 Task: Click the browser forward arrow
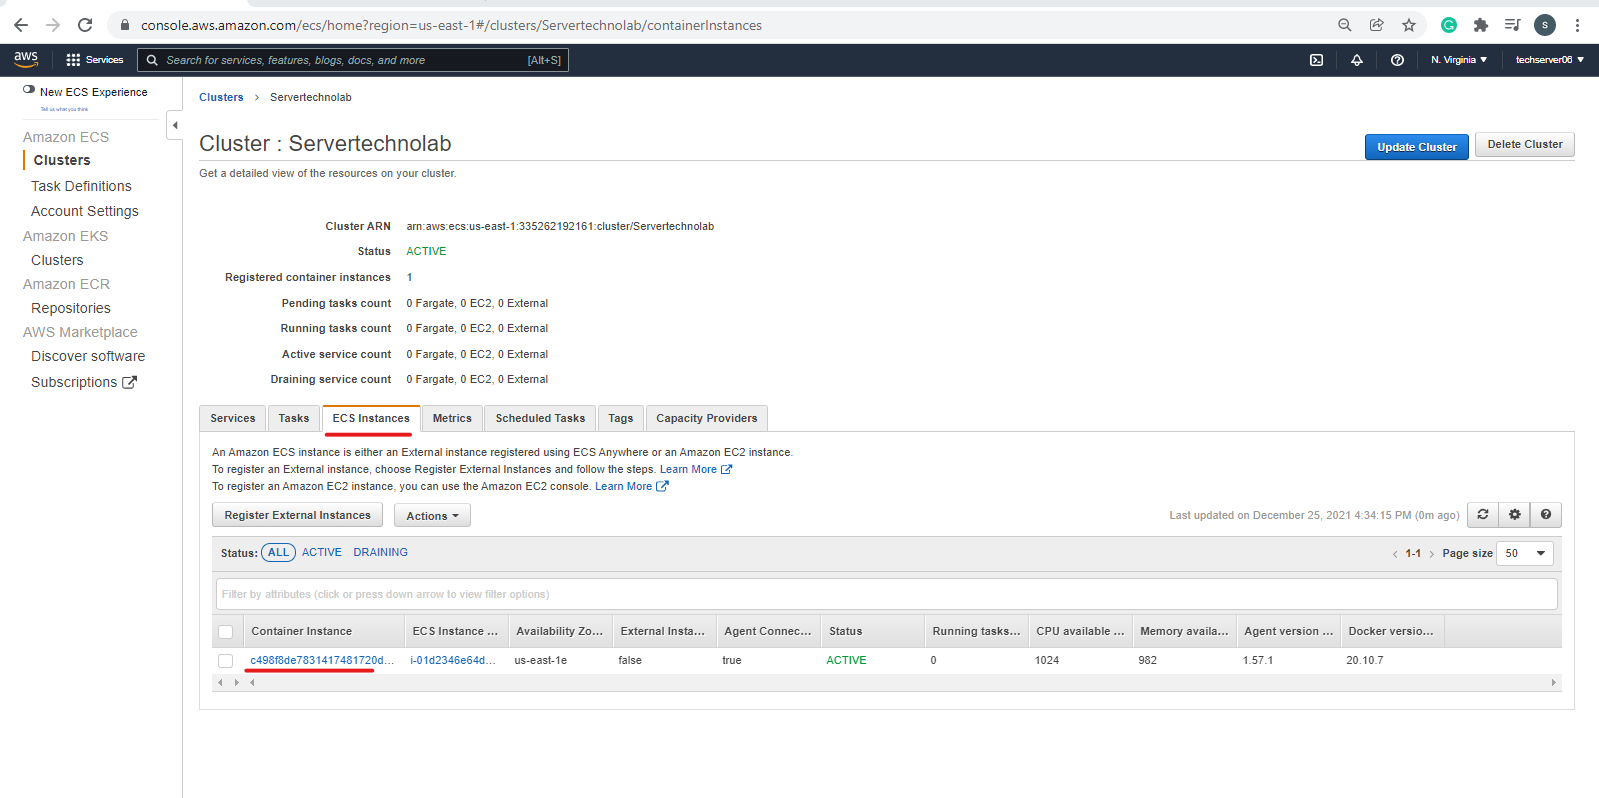(x=53, y=25)
